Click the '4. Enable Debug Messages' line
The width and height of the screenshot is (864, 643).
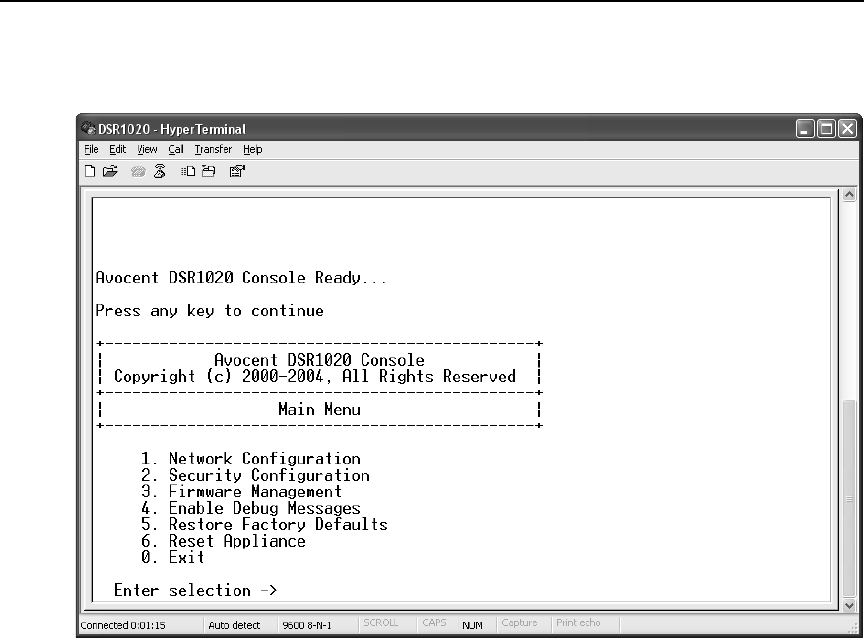(x=251, y=508)
